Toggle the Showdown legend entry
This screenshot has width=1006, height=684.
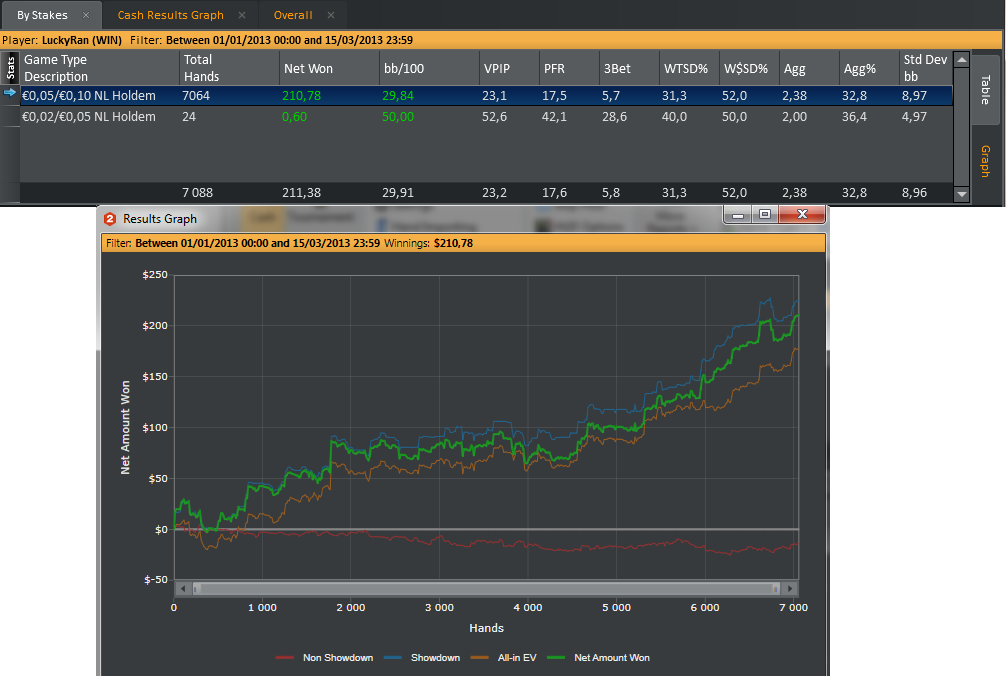[422, 658]
